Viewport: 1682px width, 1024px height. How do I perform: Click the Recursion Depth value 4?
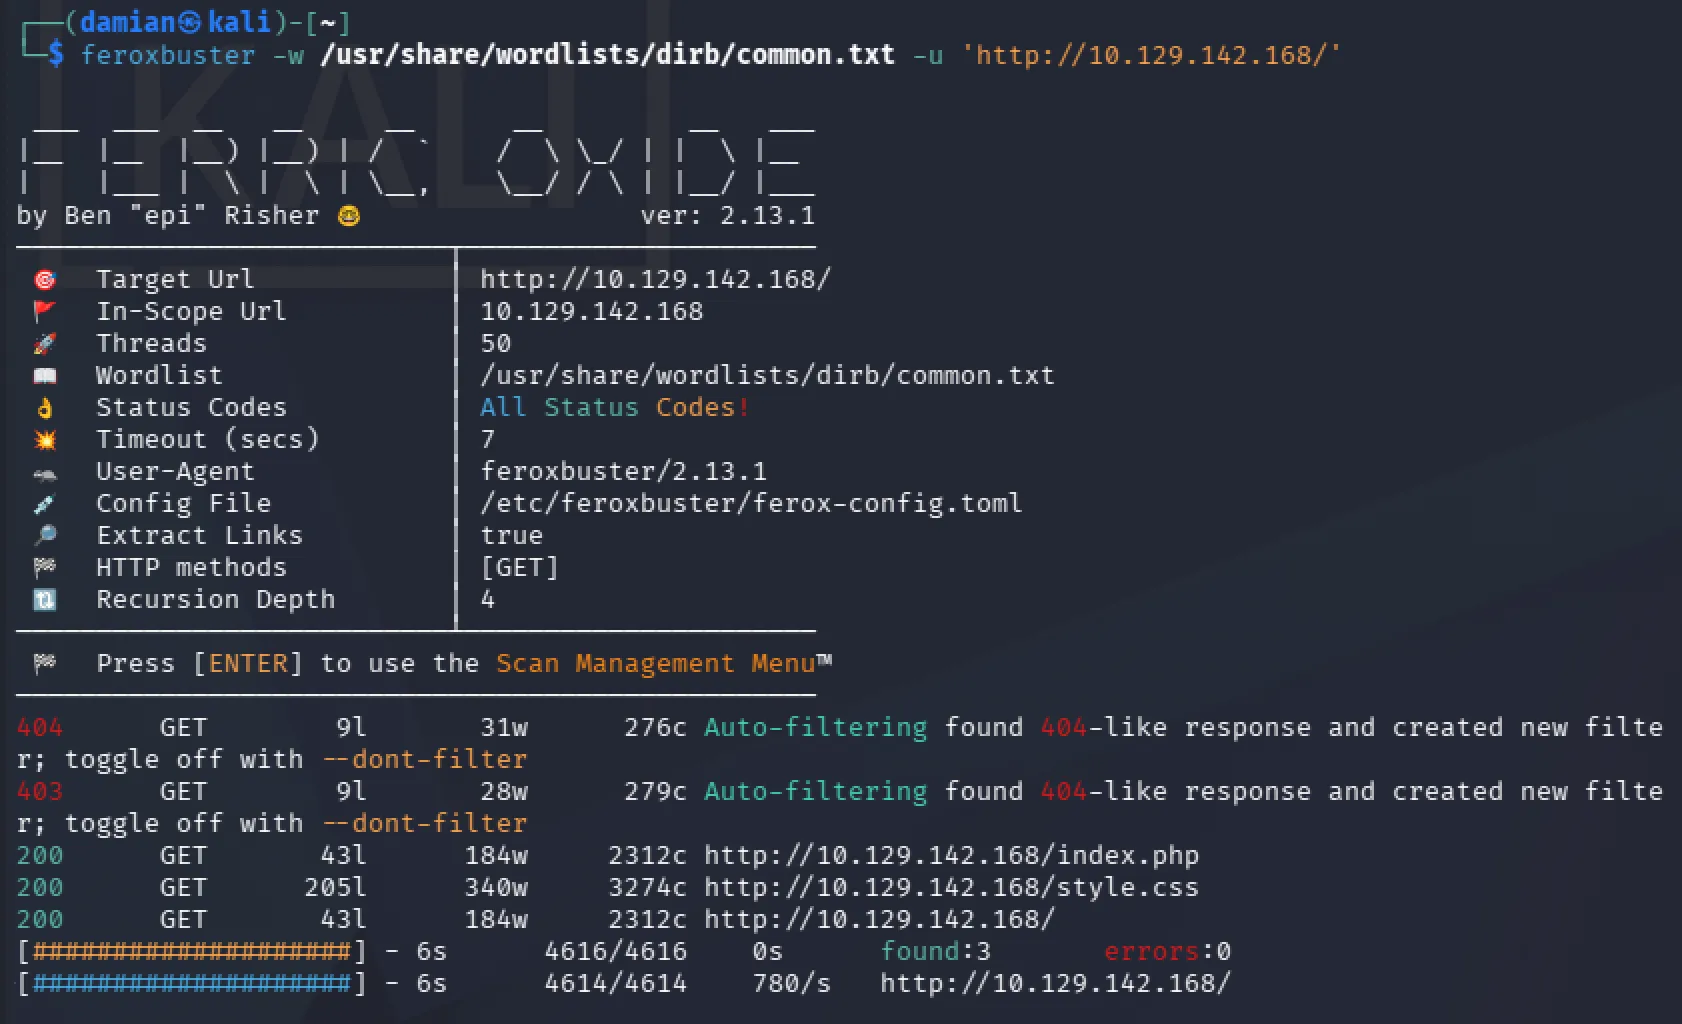[488, 599]
